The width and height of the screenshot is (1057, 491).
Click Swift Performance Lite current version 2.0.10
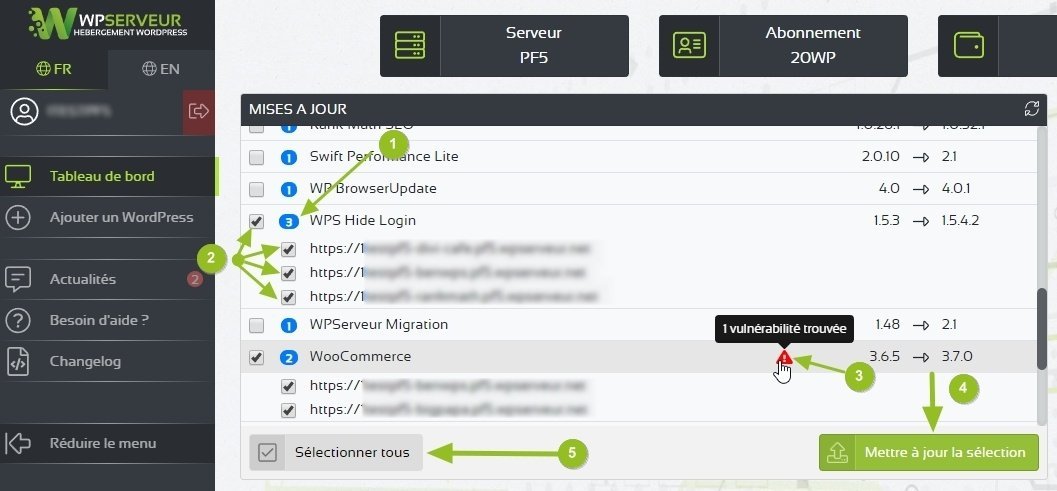880,156
